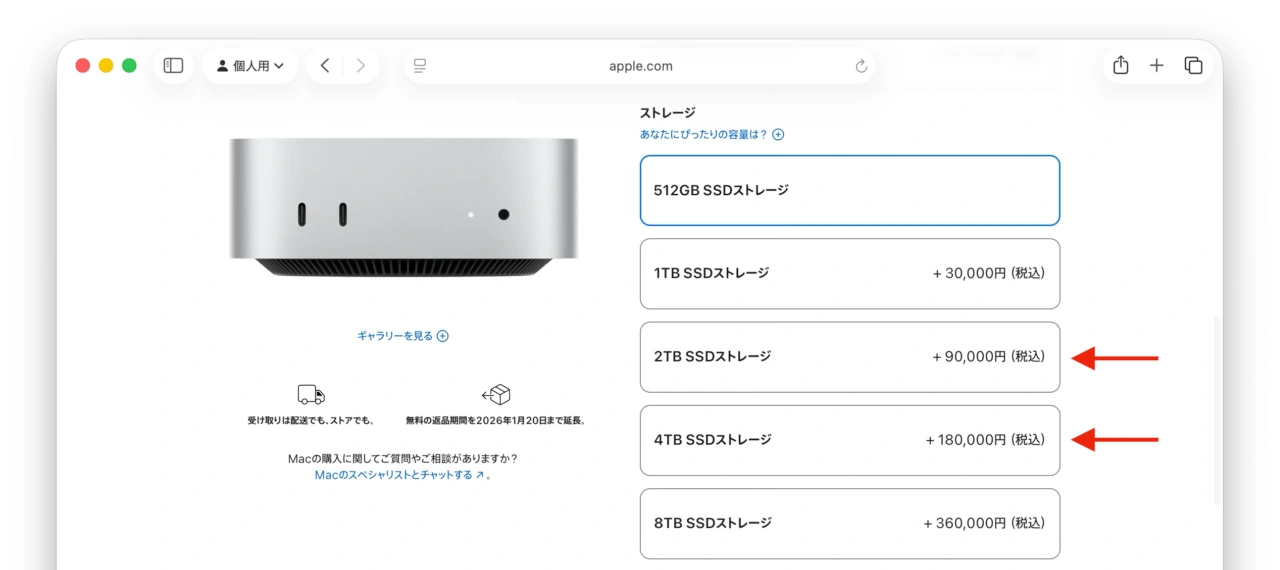
Task: Click the forward navigation arrow
Action: click(360, 66)
